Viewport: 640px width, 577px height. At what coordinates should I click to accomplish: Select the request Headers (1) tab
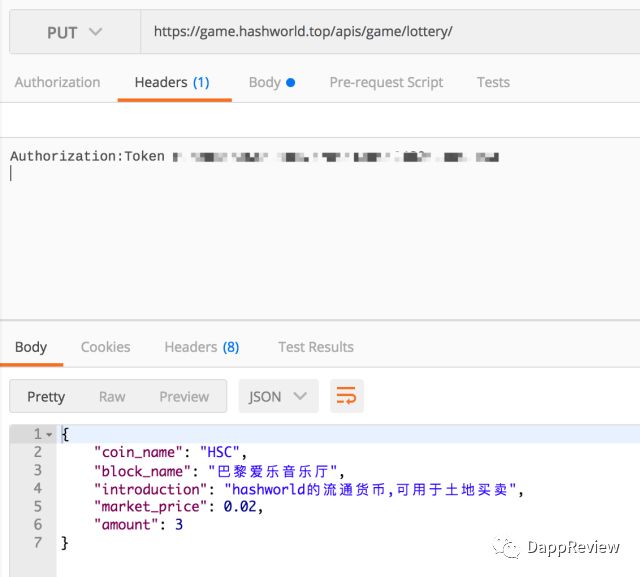click(x=172, y=82)
